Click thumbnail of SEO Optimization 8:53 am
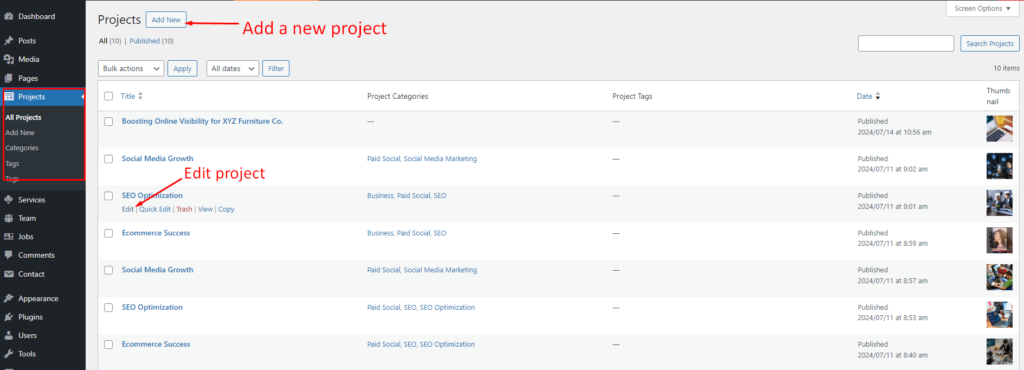The width and height of the screenshot is (1024, 370). [x=999, y=314]
